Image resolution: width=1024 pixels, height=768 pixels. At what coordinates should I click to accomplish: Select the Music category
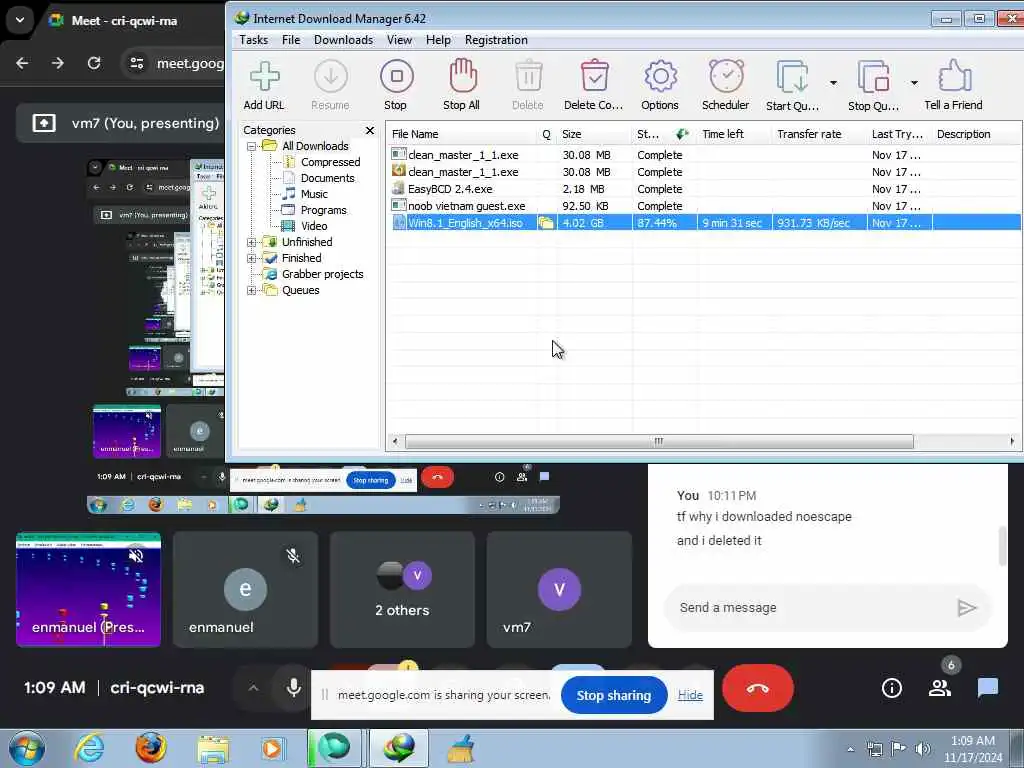coord(314,194)
